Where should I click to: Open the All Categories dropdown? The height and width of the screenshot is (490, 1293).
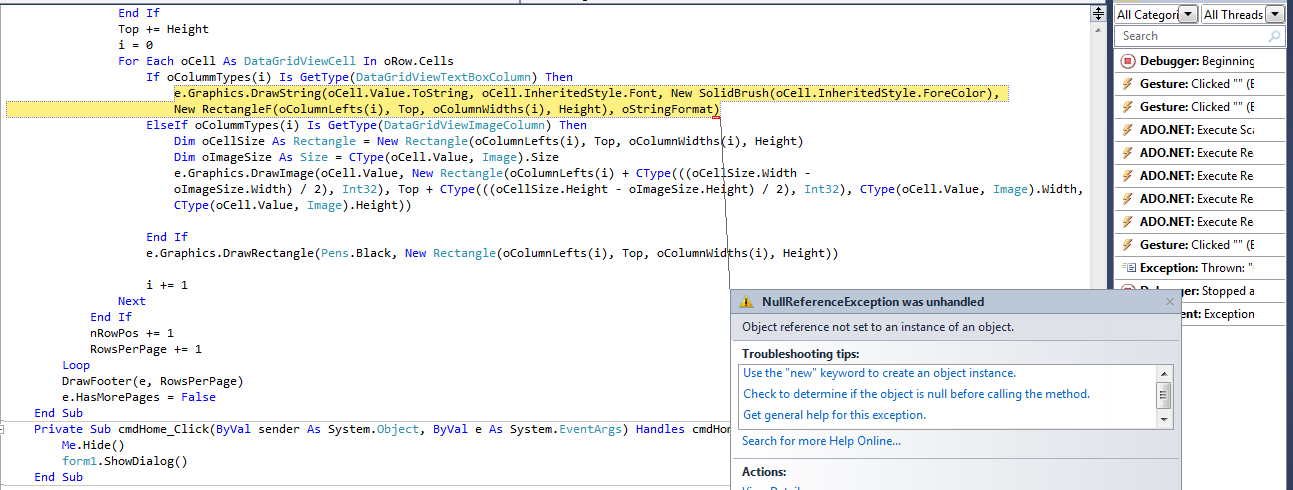click(1187, 14)
